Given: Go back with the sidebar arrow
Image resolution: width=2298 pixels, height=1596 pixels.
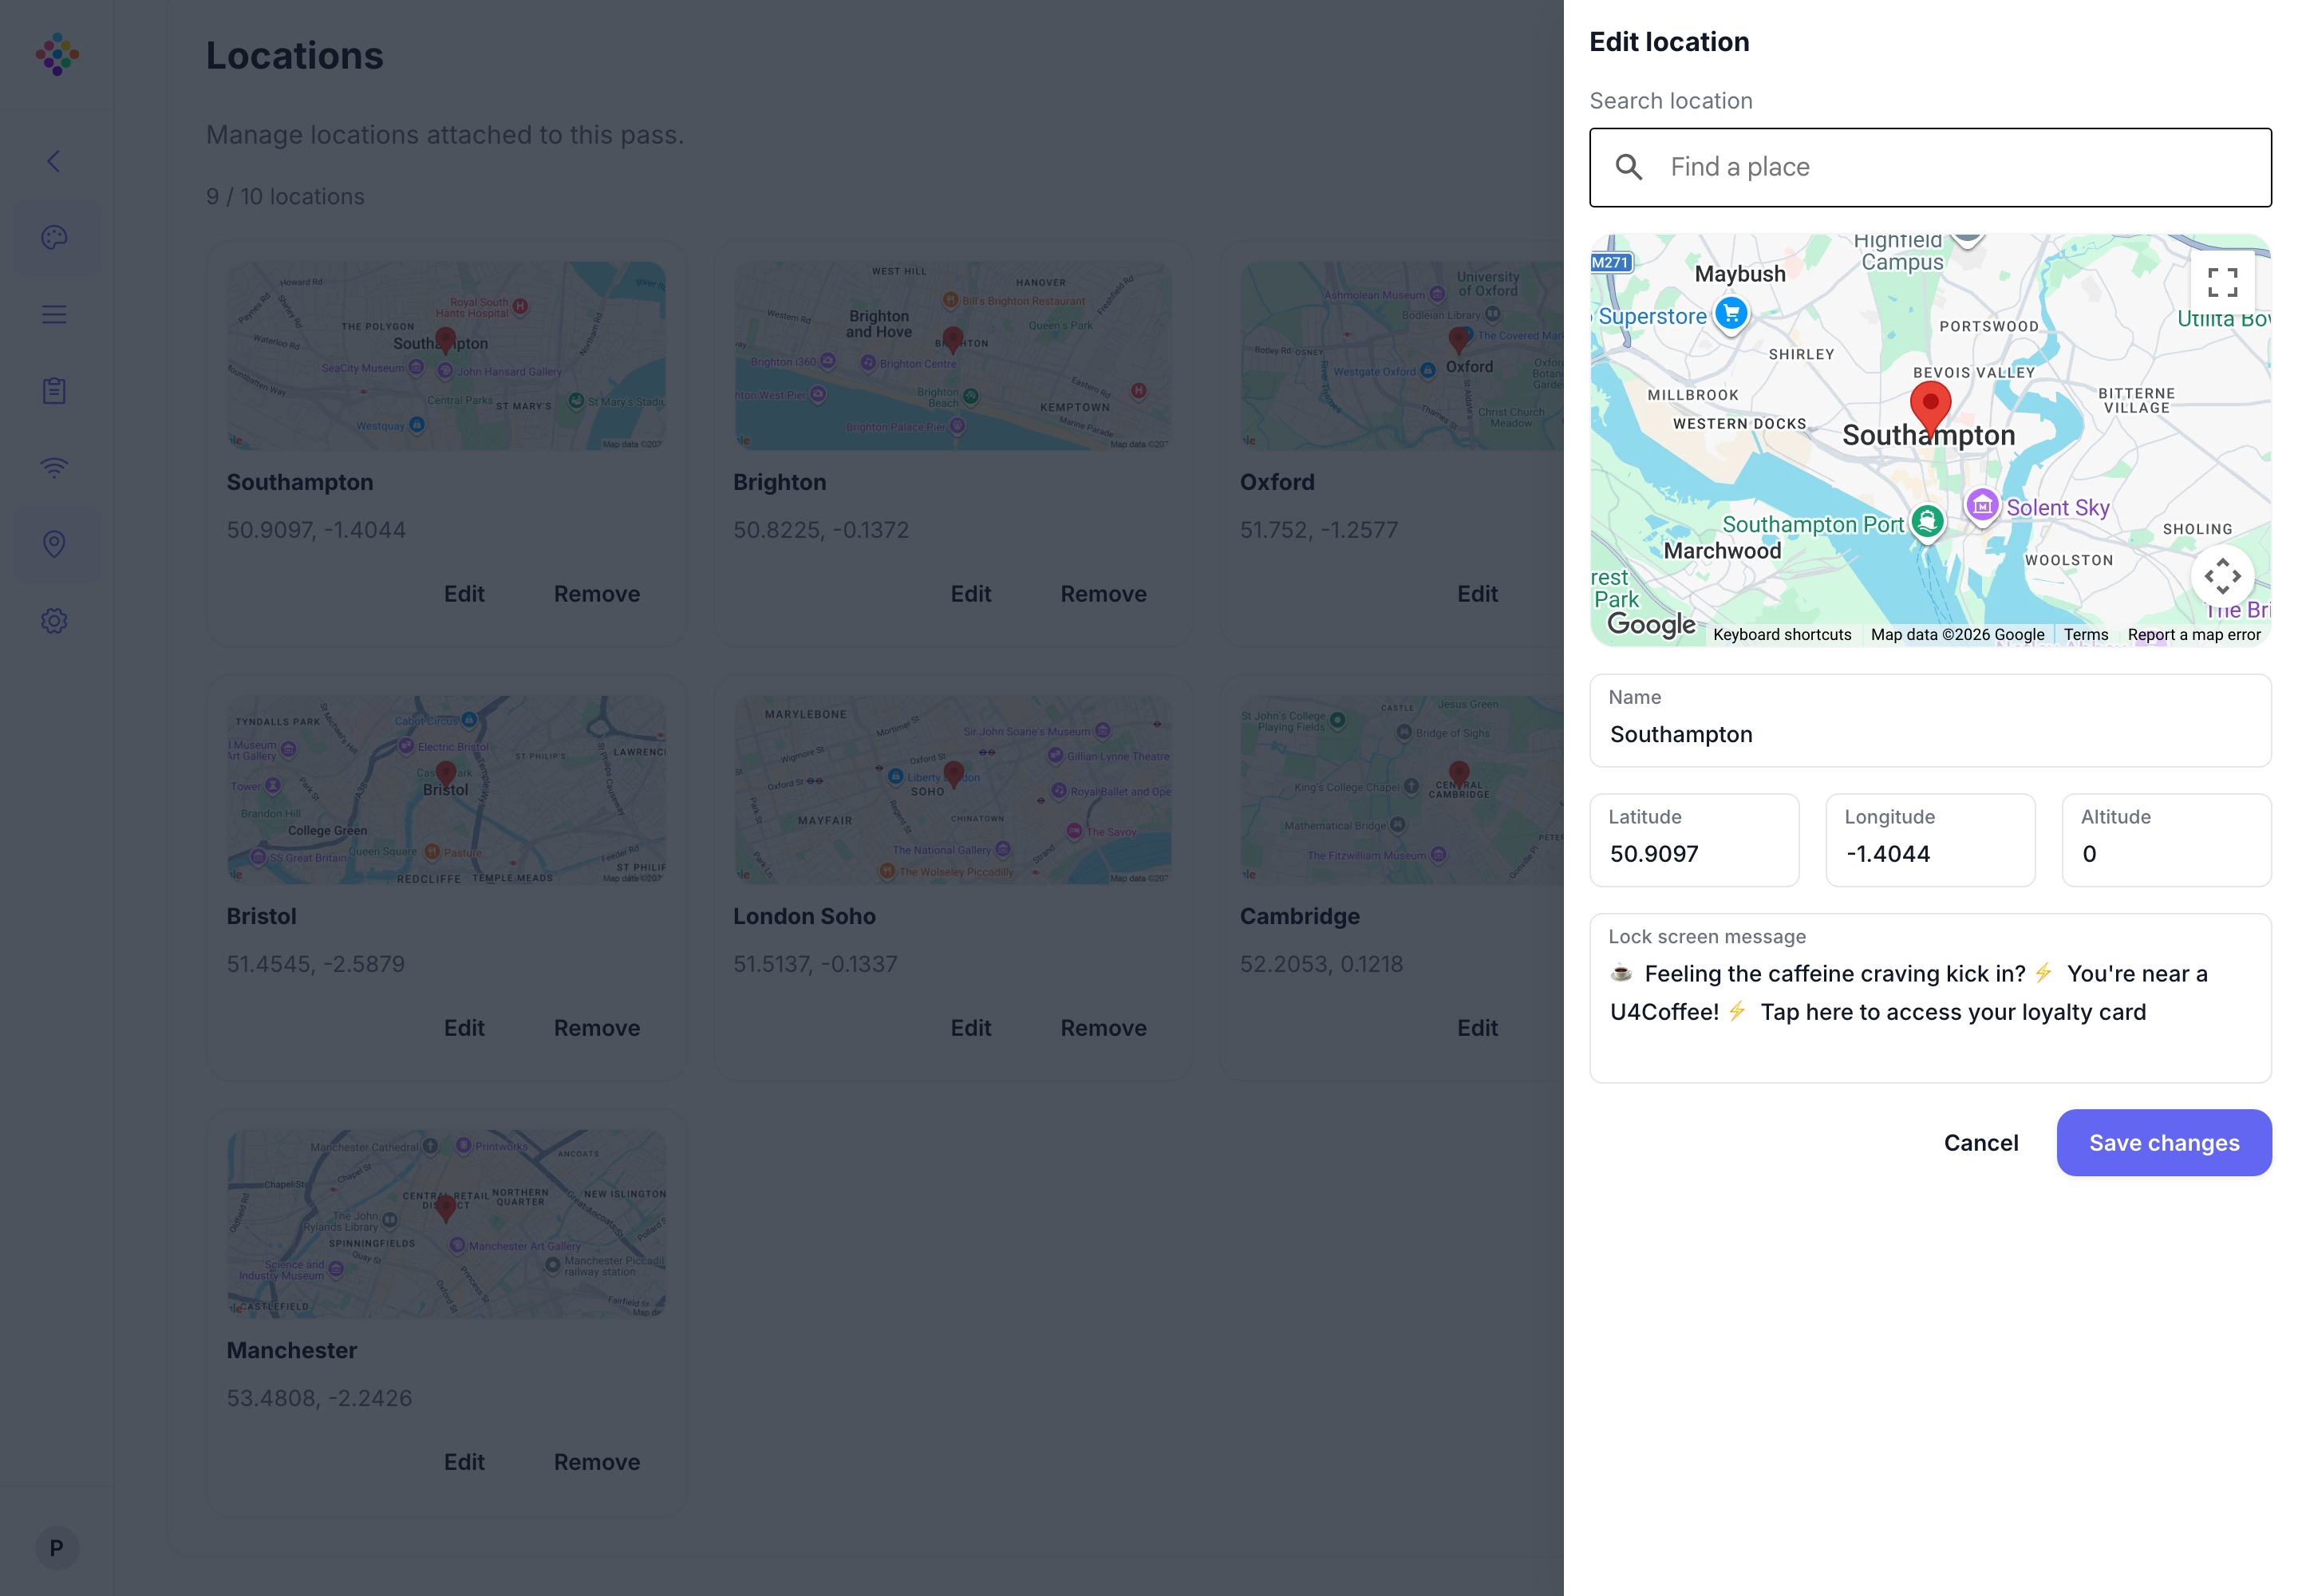Looking at the screenshot, I should point(54,161).
